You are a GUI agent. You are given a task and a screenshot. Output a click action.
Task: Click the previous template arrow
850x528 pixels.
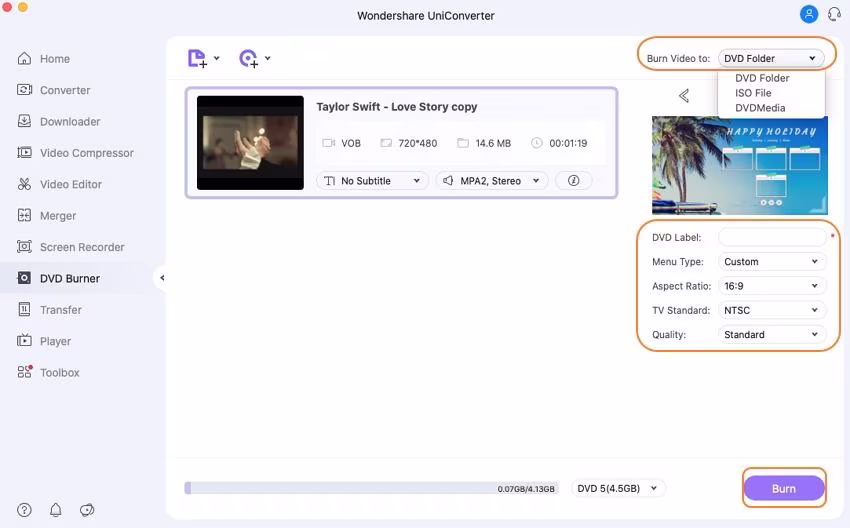pos(684,96)
